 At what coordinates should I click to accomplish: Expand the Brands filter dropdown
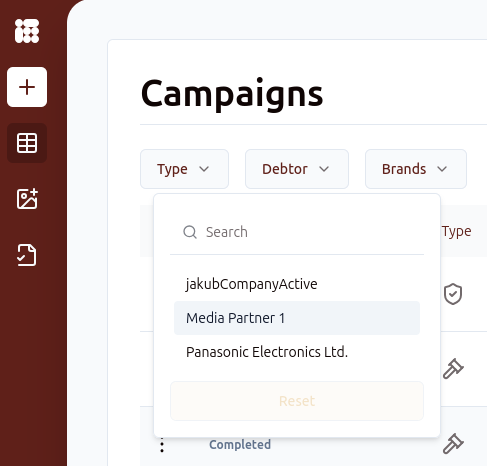coord(416,169)
